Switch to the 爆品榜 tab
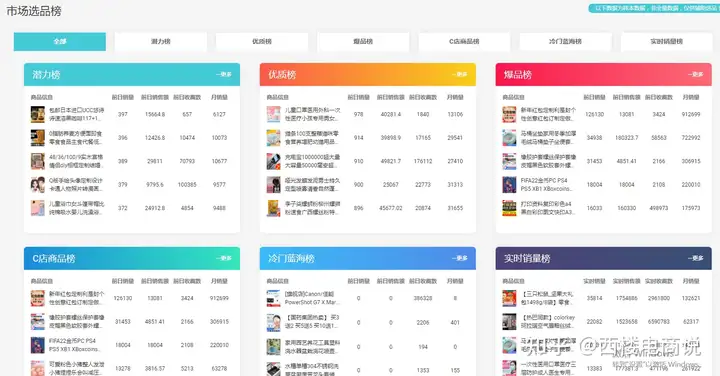 pos(363,41)
